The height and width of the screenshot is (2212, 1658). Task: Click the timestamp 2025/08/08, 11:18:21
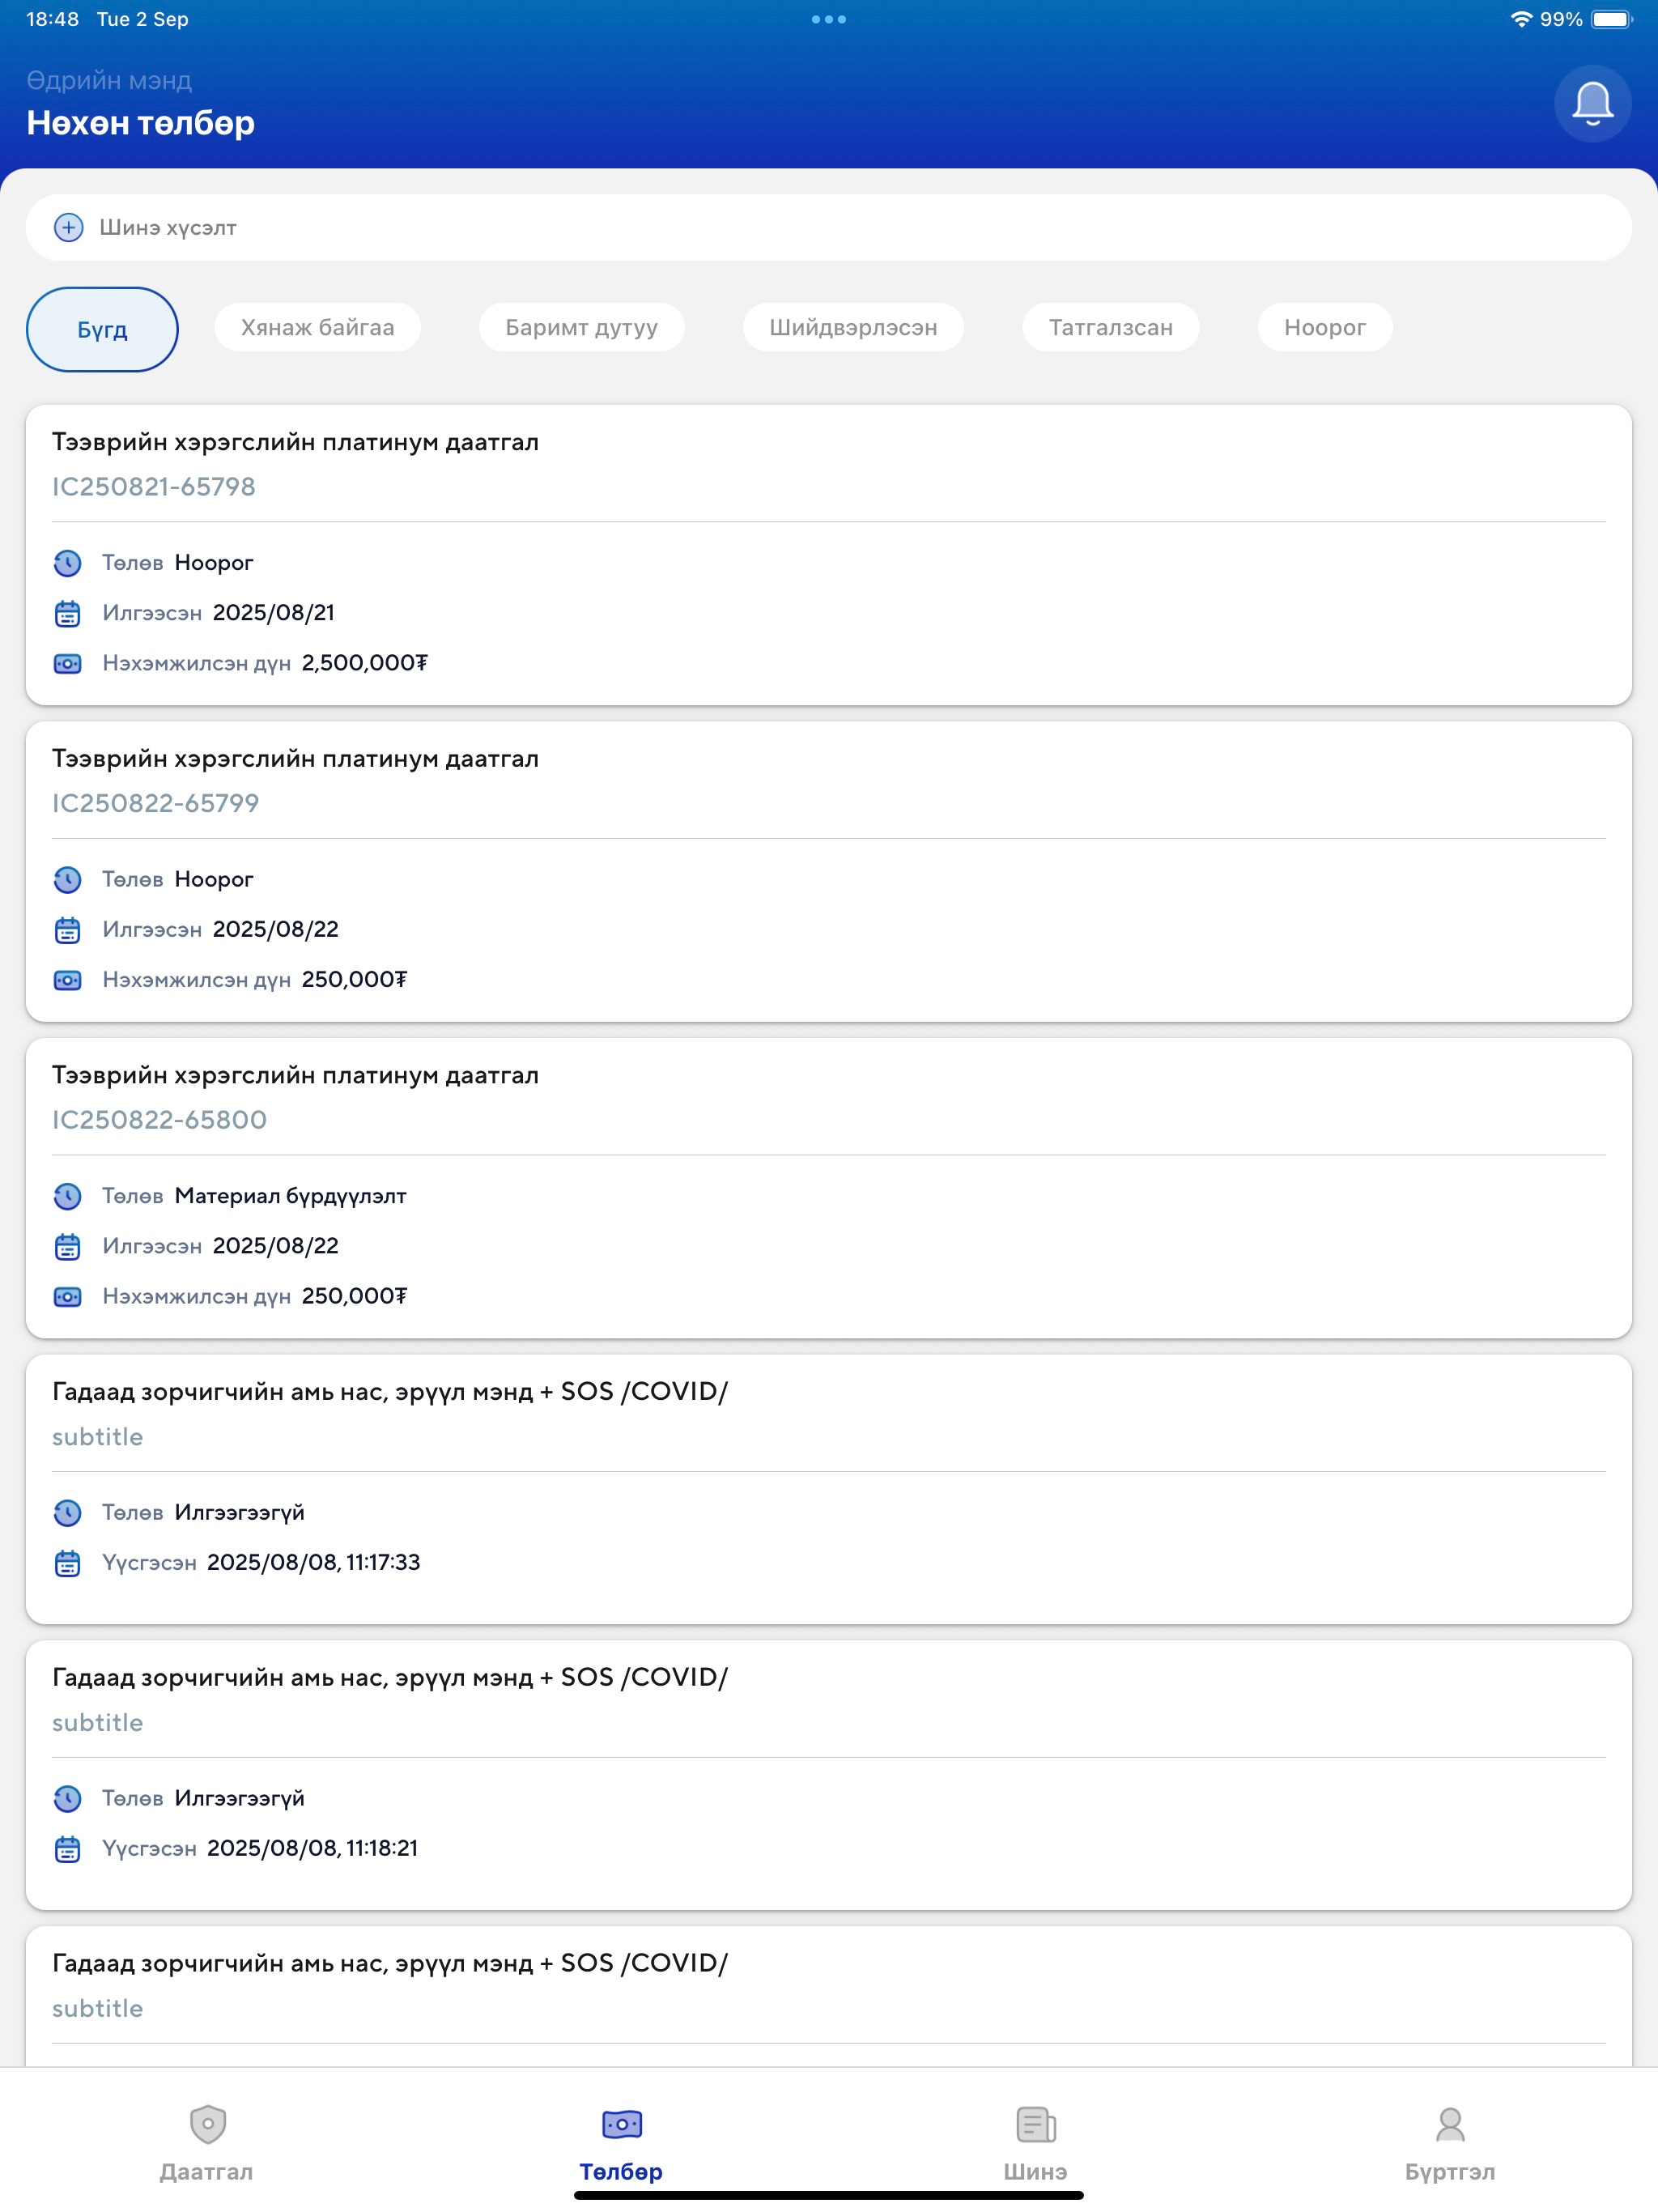coord(312,1849)
